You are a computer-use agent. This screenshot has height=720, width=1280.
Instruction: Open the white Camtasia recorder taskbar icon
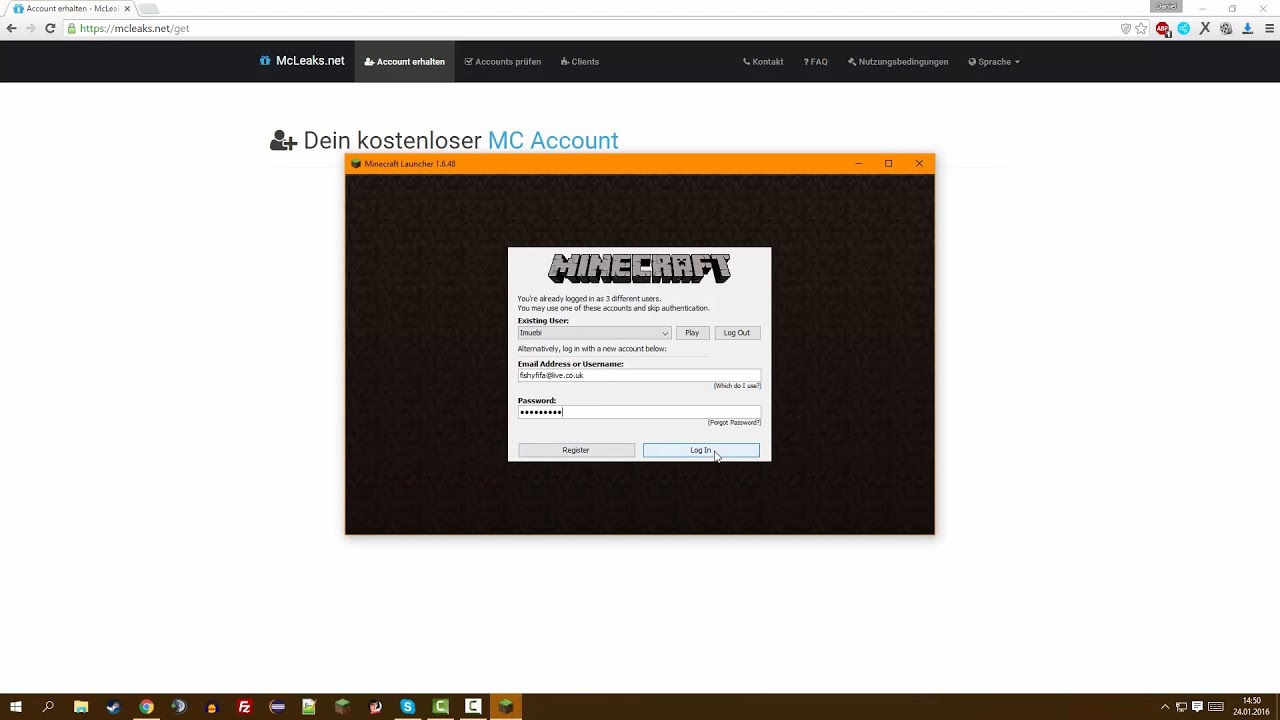[473, 707]
